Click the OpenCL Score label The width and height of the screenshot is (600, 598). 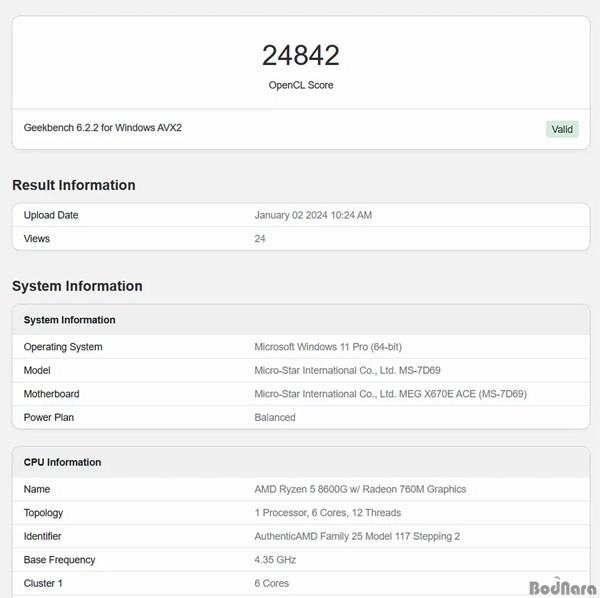[x=301, y=85]
